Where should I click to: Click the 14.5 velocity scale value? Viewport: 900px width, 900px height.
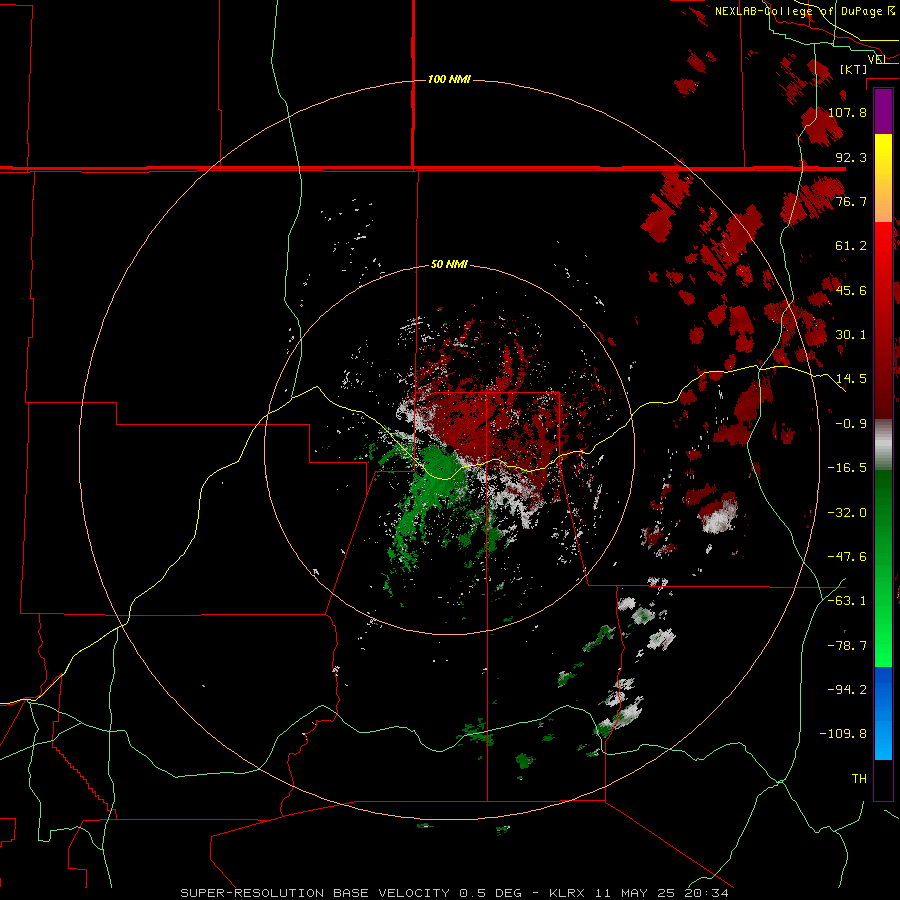tap(851, 379)
